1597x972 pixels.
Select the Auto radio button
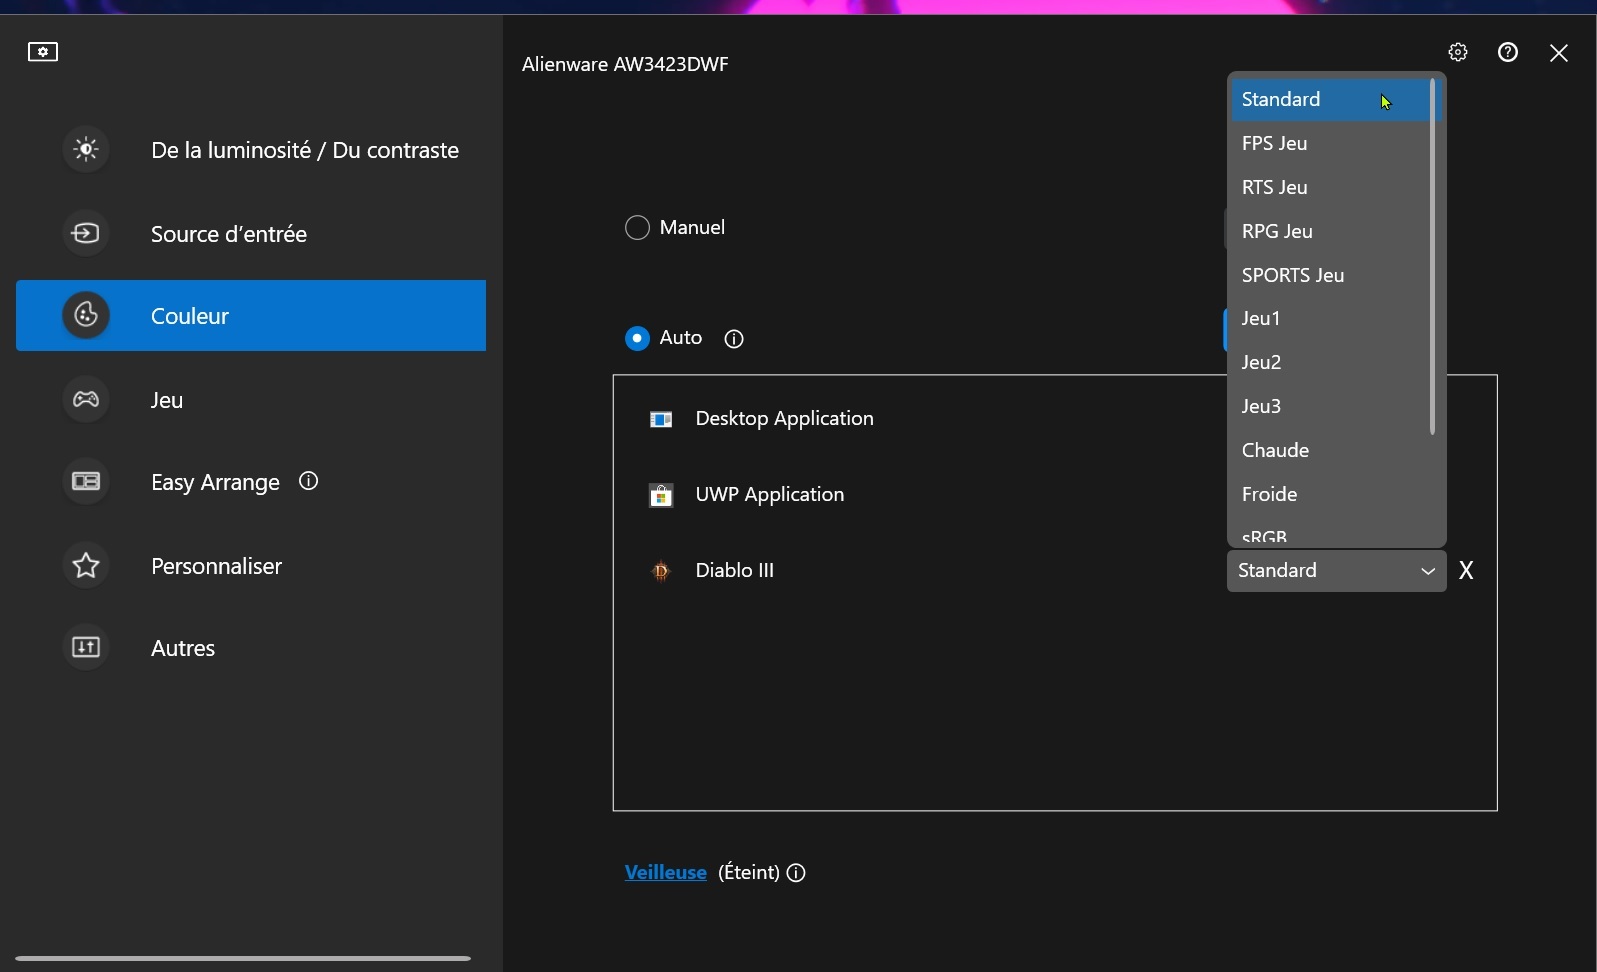pyautogui.click(x=637, y=339)
